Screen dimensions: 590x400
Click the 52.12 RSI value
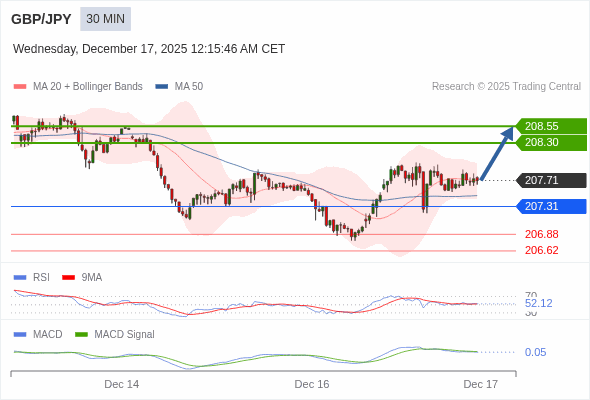pyautogui.click(x=538, y=303)
